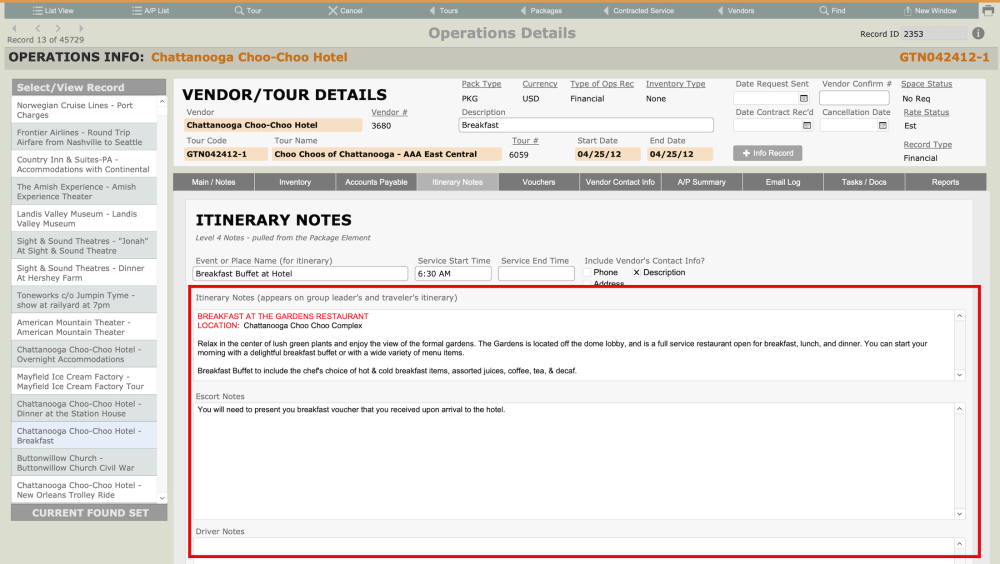The image size is (1000, 564).
Task: Click the Event or Place Name field
Action: [300, 274]
